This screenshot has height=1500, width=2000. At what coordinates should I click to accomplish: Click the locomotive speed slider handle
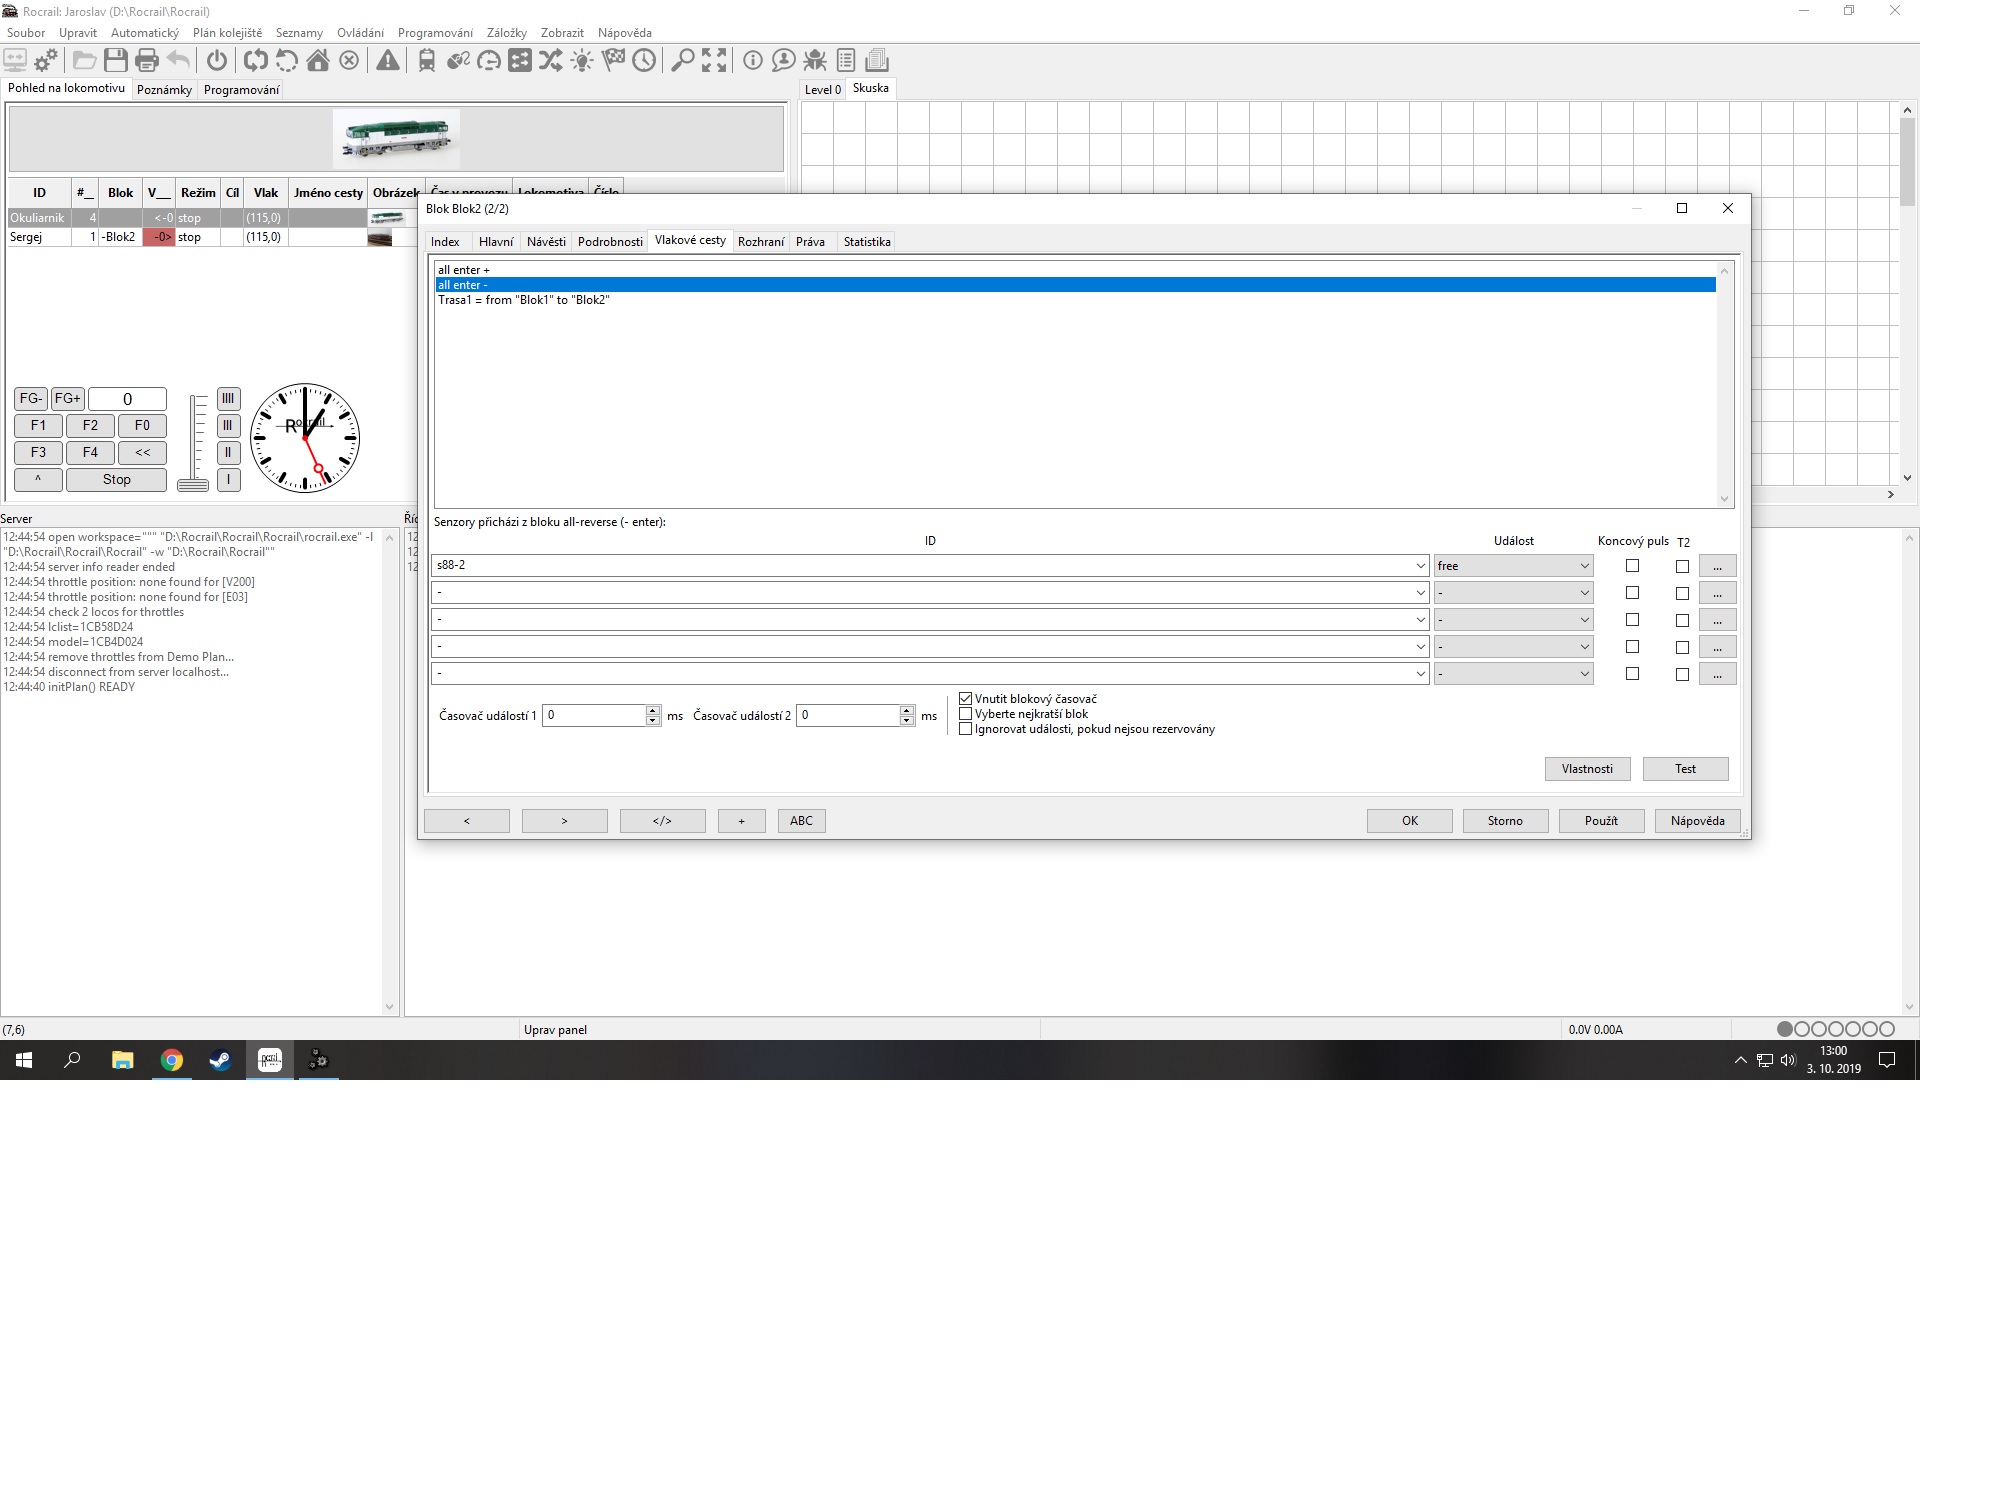(193, 485)
